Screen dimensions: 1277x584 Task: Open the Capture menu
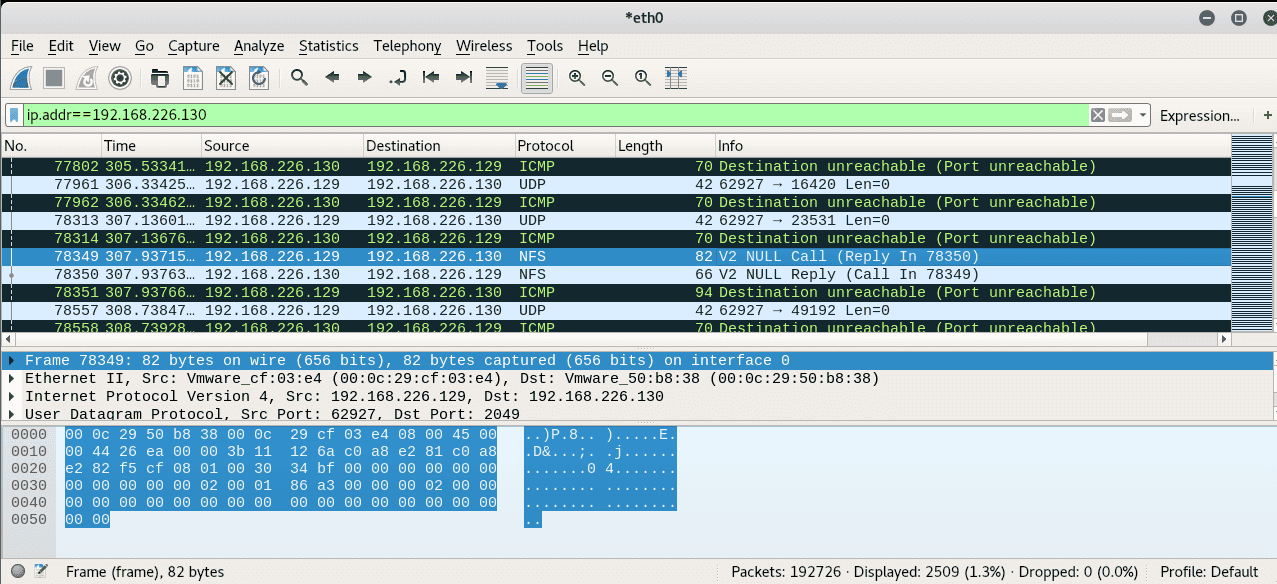coord(193,46)
